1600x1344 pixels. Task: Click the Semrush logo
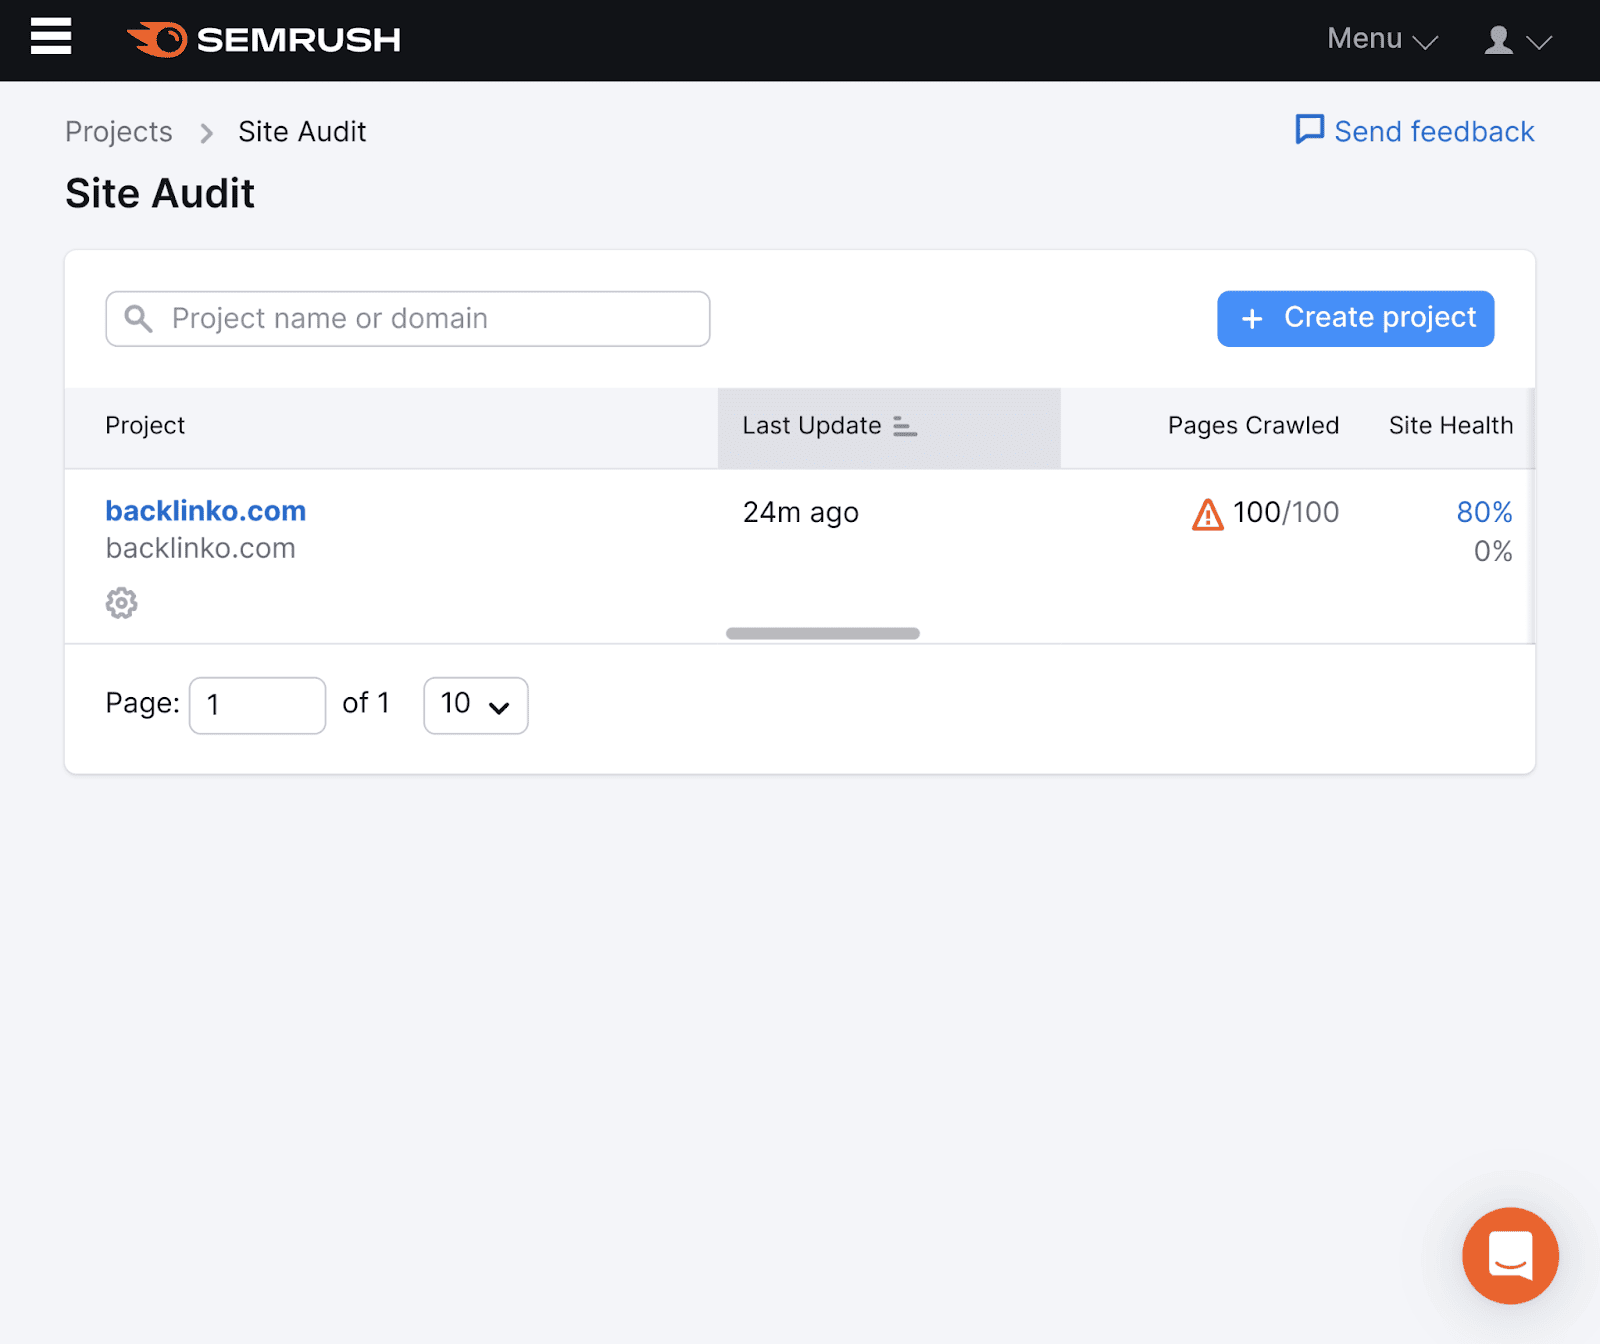coord(264,40)
